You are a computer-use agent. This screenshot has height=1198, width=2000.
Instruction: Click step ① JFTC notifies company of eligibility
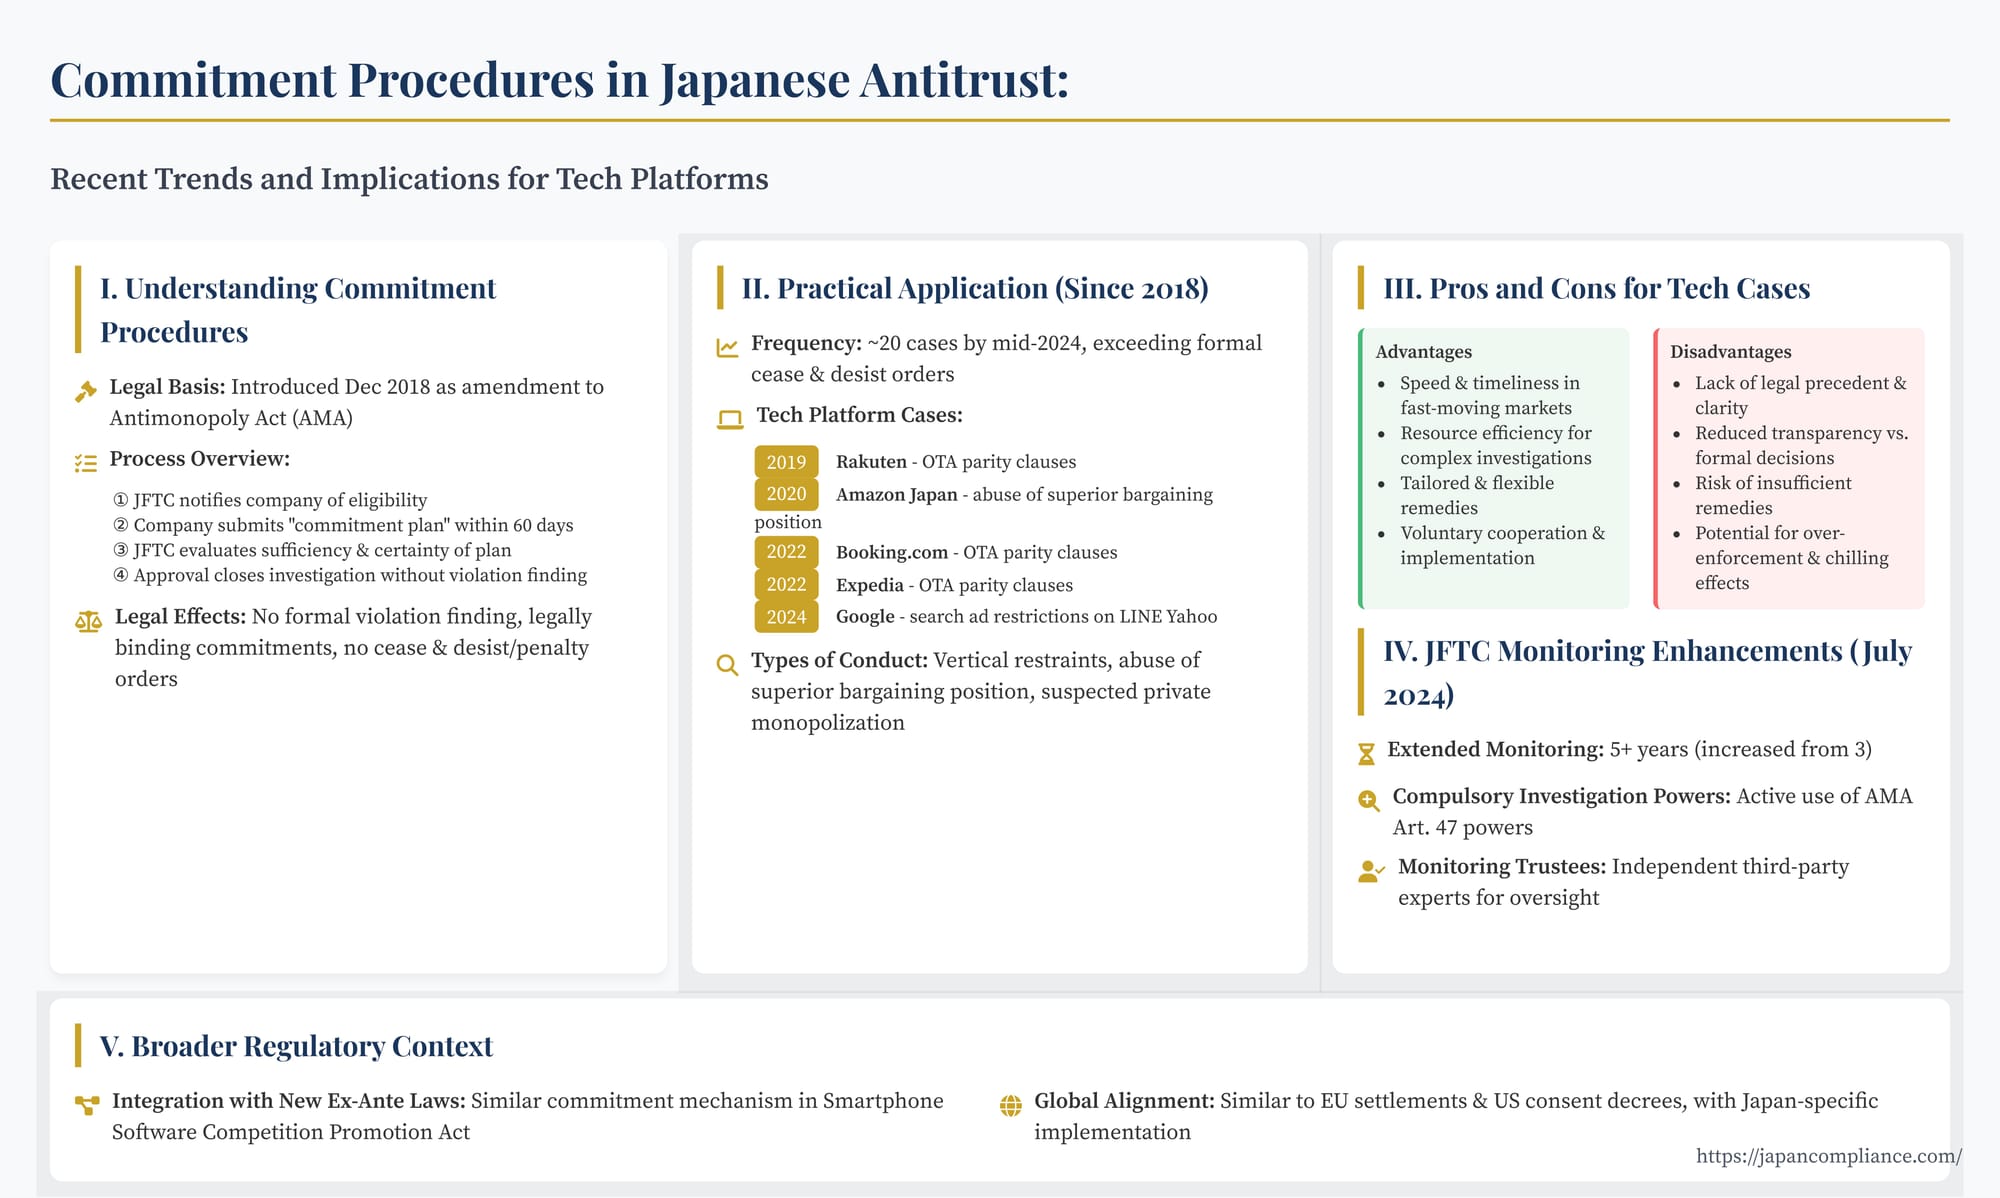[x=270, y=500]
